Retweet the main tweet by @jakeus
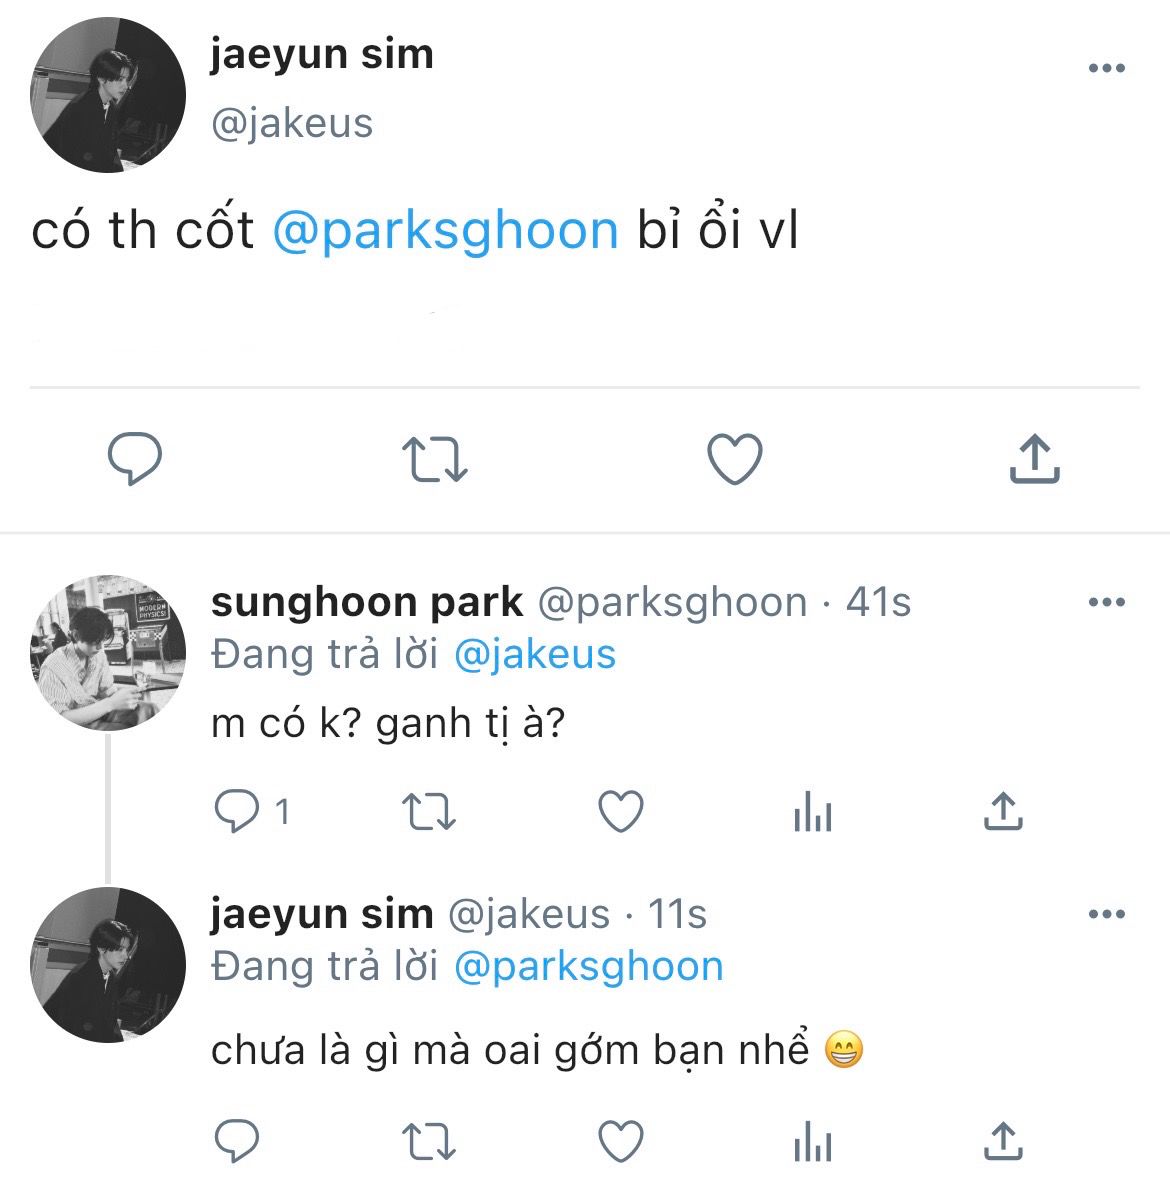This screenshot has width=1170, height=1189. coord(434,460)
